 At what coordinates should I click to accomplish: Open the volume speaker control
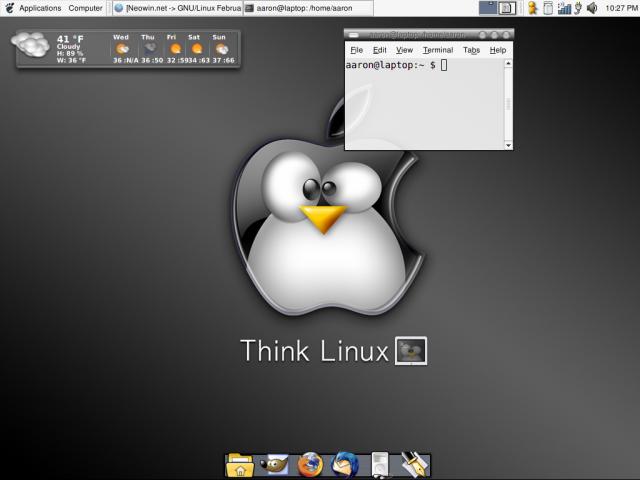592,8
